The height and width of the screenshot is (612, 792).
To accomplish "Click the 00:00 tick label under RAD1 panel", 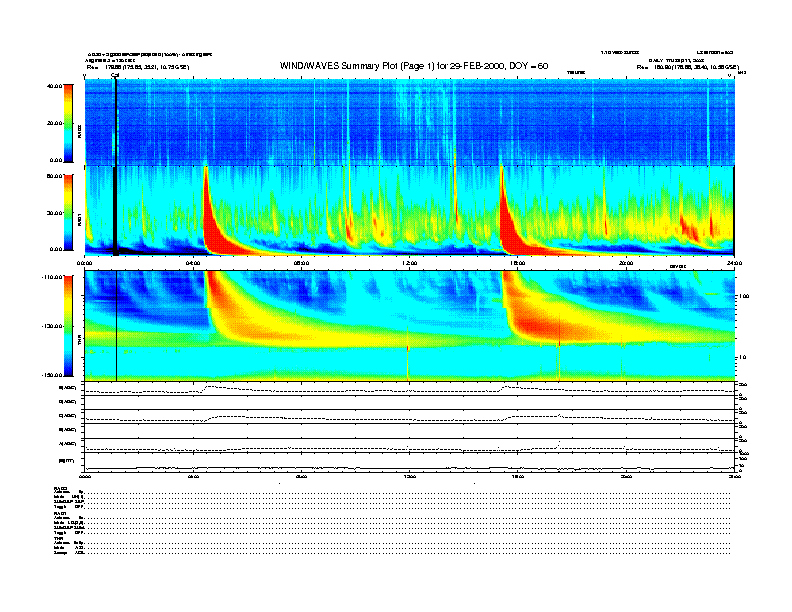I will pos(84,263).
